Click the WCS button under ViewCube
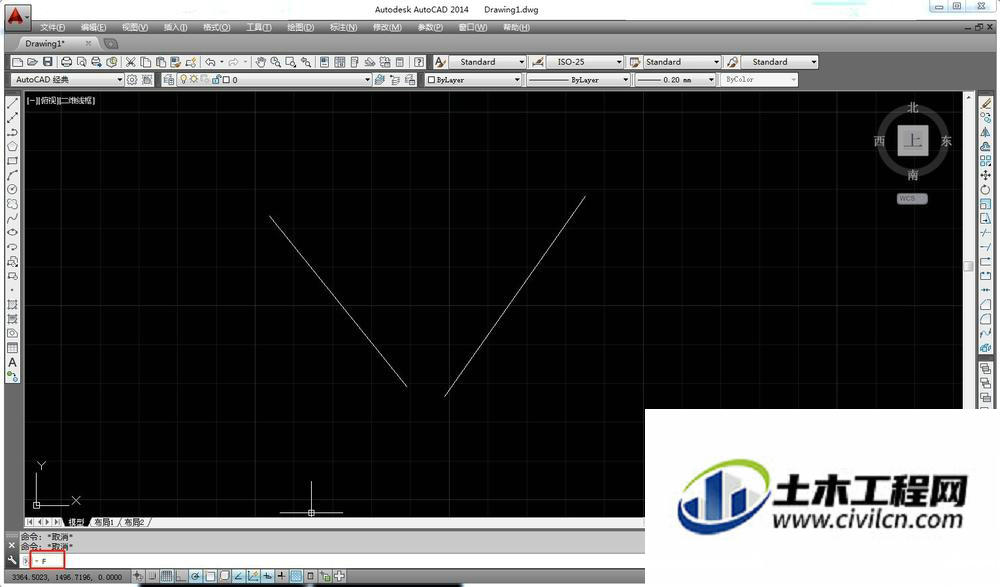 [912, 198]
